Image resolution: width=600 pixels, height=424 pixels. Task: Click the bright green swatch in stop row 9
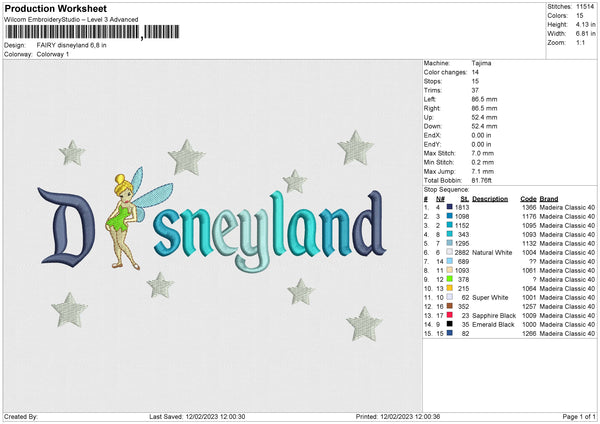(449, 279)
